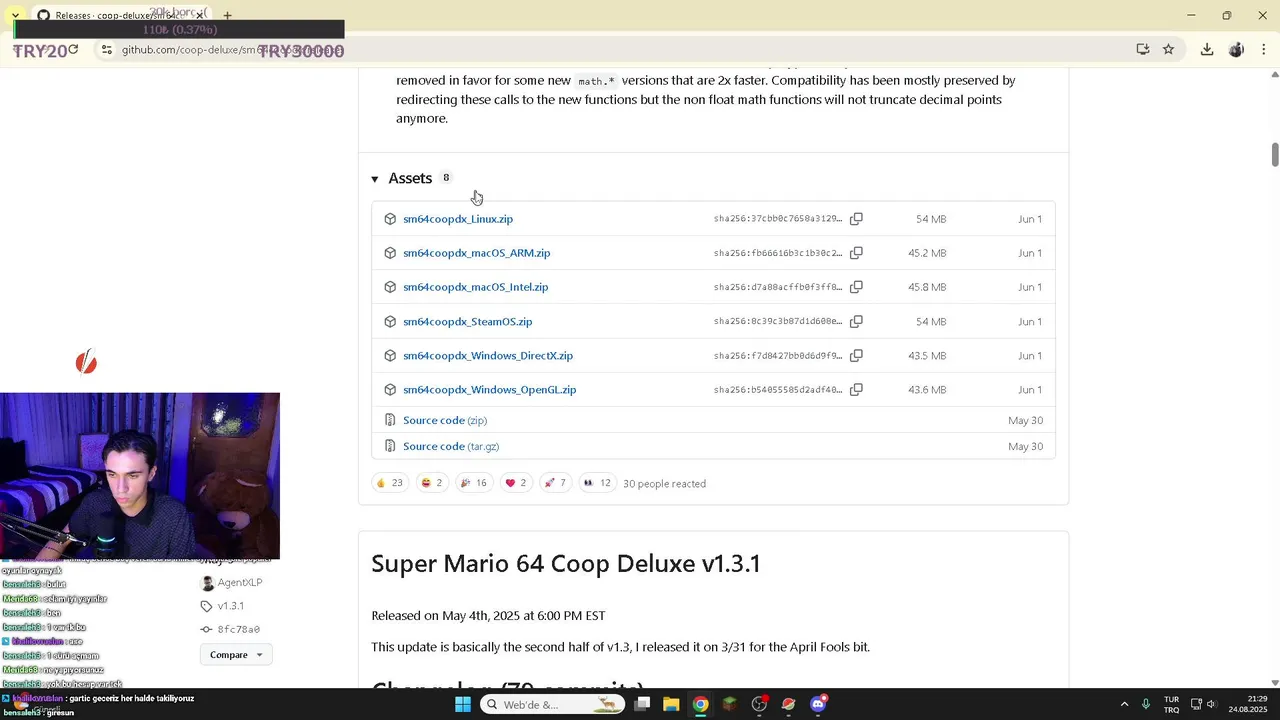Open a new browser tab
This screenshot has height=720, width=1280.
[x=227, y=15]
